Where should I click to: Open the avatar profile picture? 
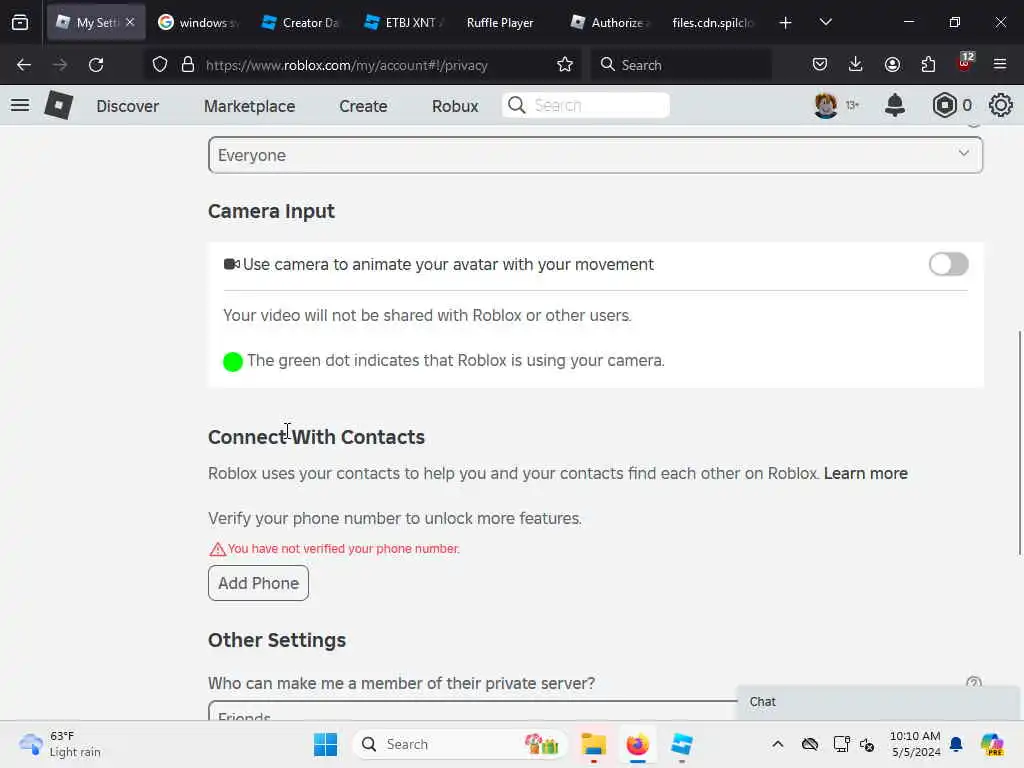tap(825, 105)
